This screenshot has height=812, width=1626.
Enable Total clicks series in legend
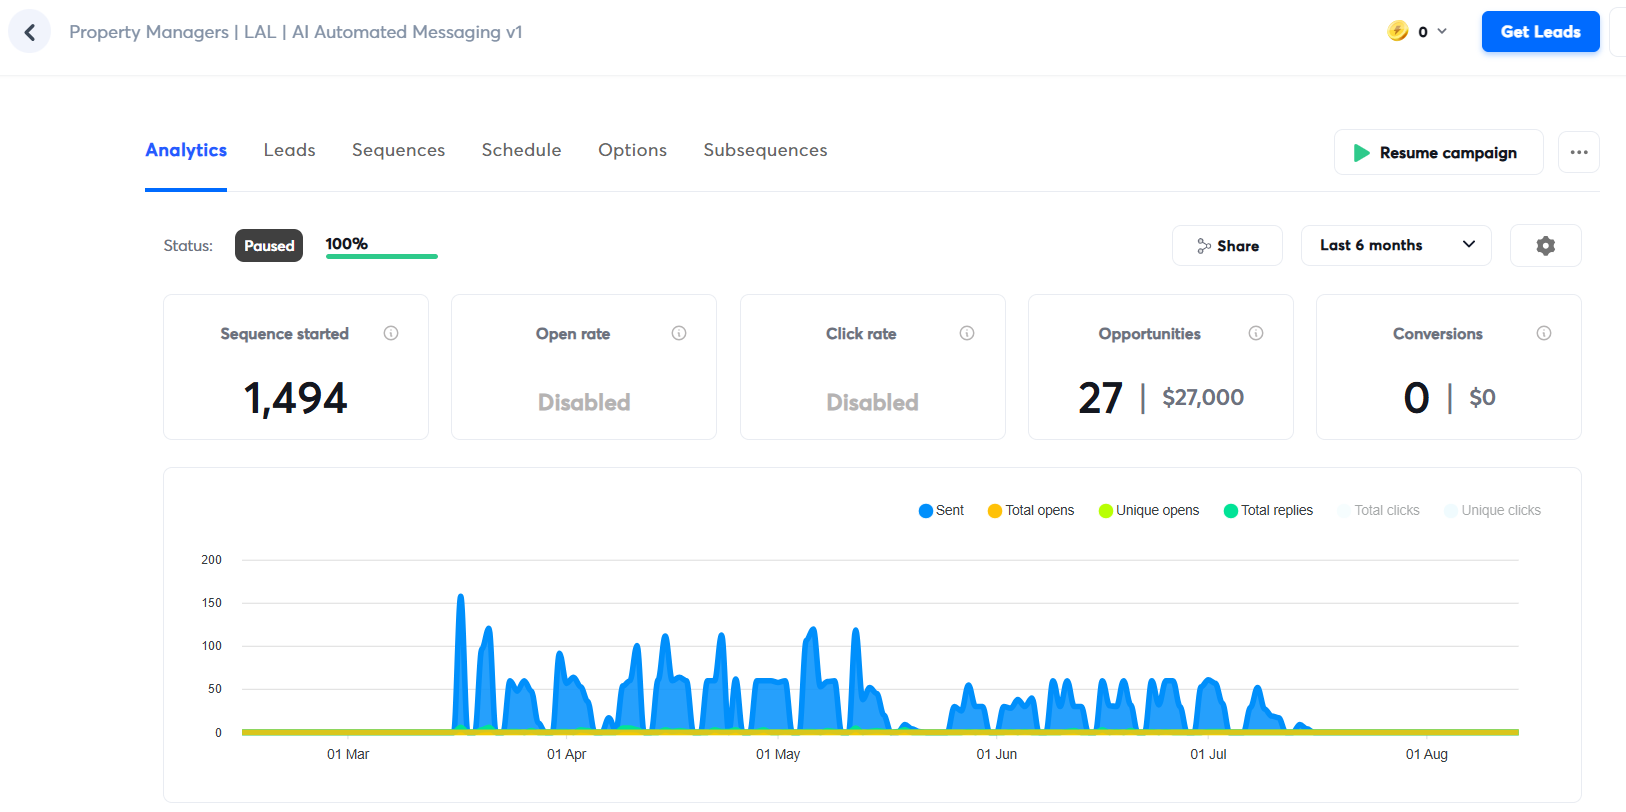point(1378,510)
